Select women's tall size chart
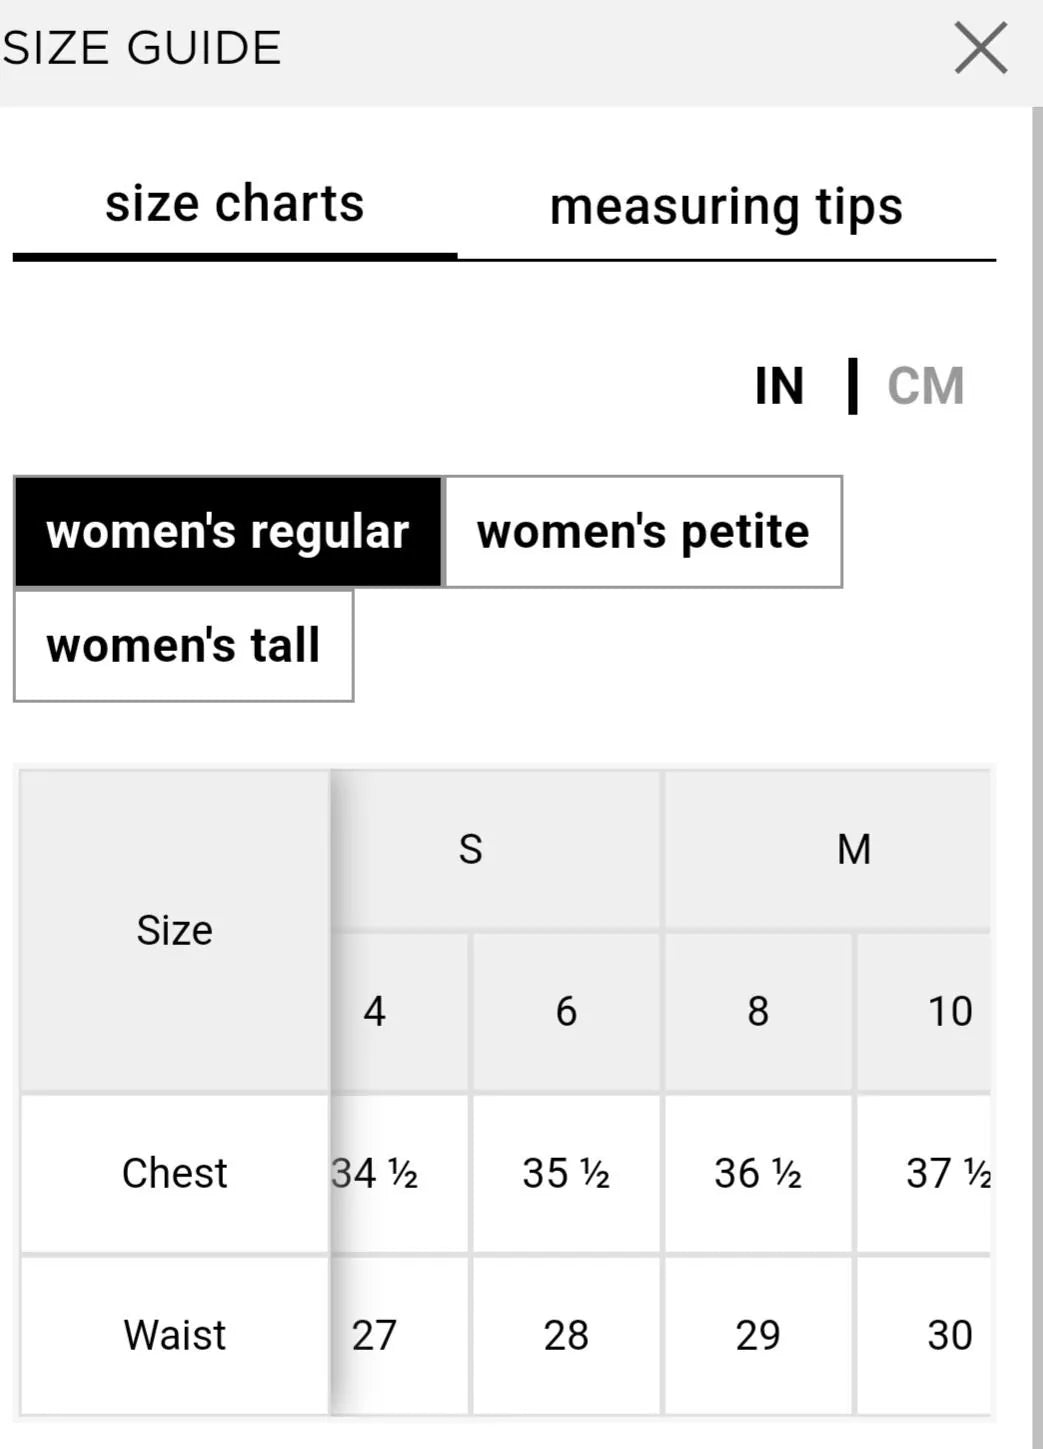Viewport: 1043px width, 1449px height. click(x=183, y=645)
